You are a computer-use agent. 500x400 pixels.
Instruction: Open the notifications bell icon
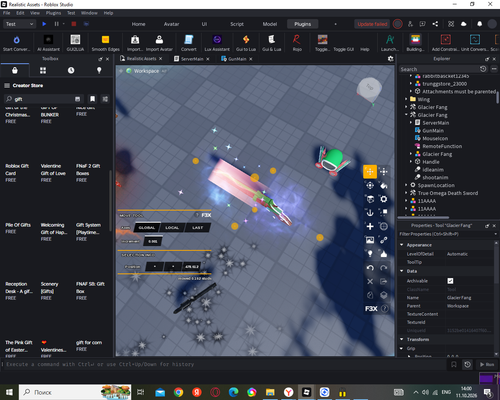point(479,24)
